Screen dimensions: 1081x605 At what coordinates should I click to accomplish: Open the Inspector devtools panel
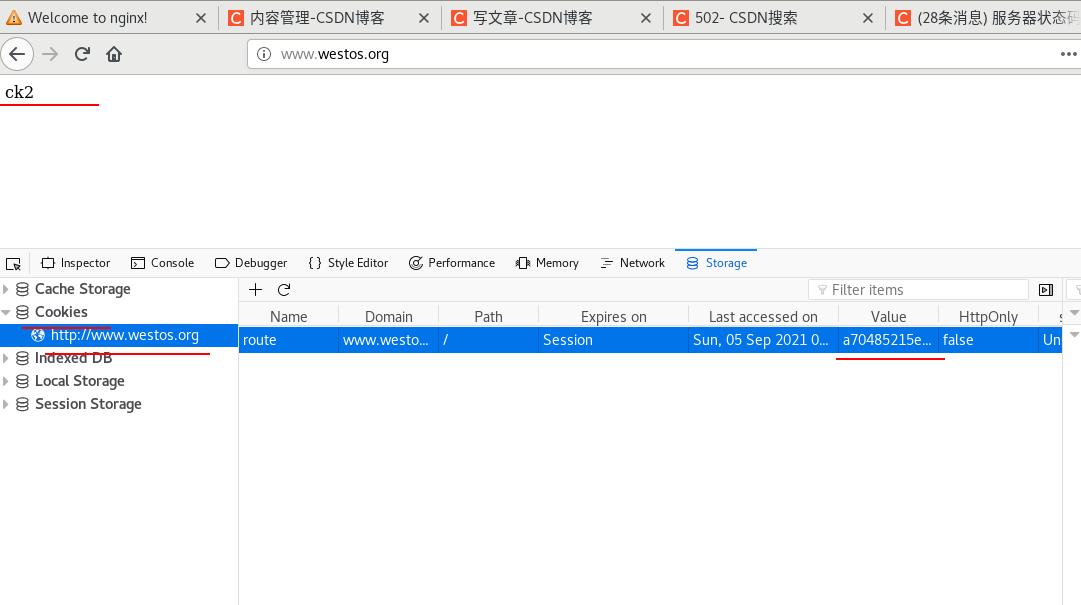click(75, 263)
